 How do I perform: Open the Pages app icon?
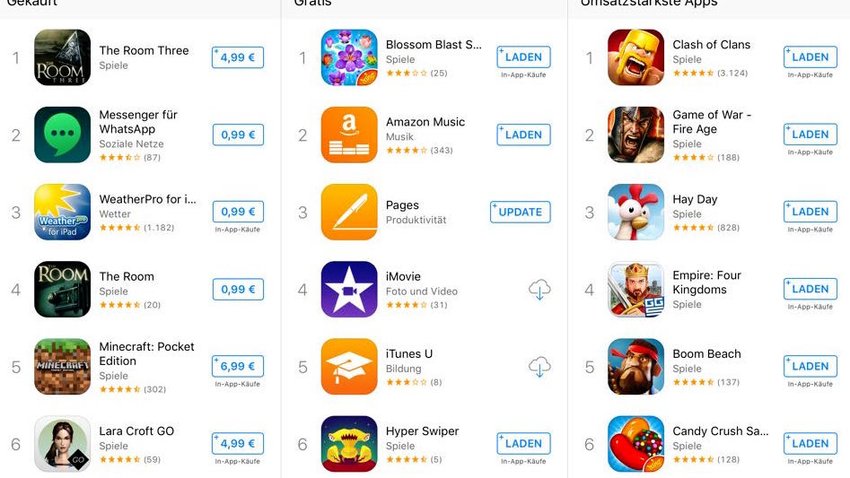point(349,212)
